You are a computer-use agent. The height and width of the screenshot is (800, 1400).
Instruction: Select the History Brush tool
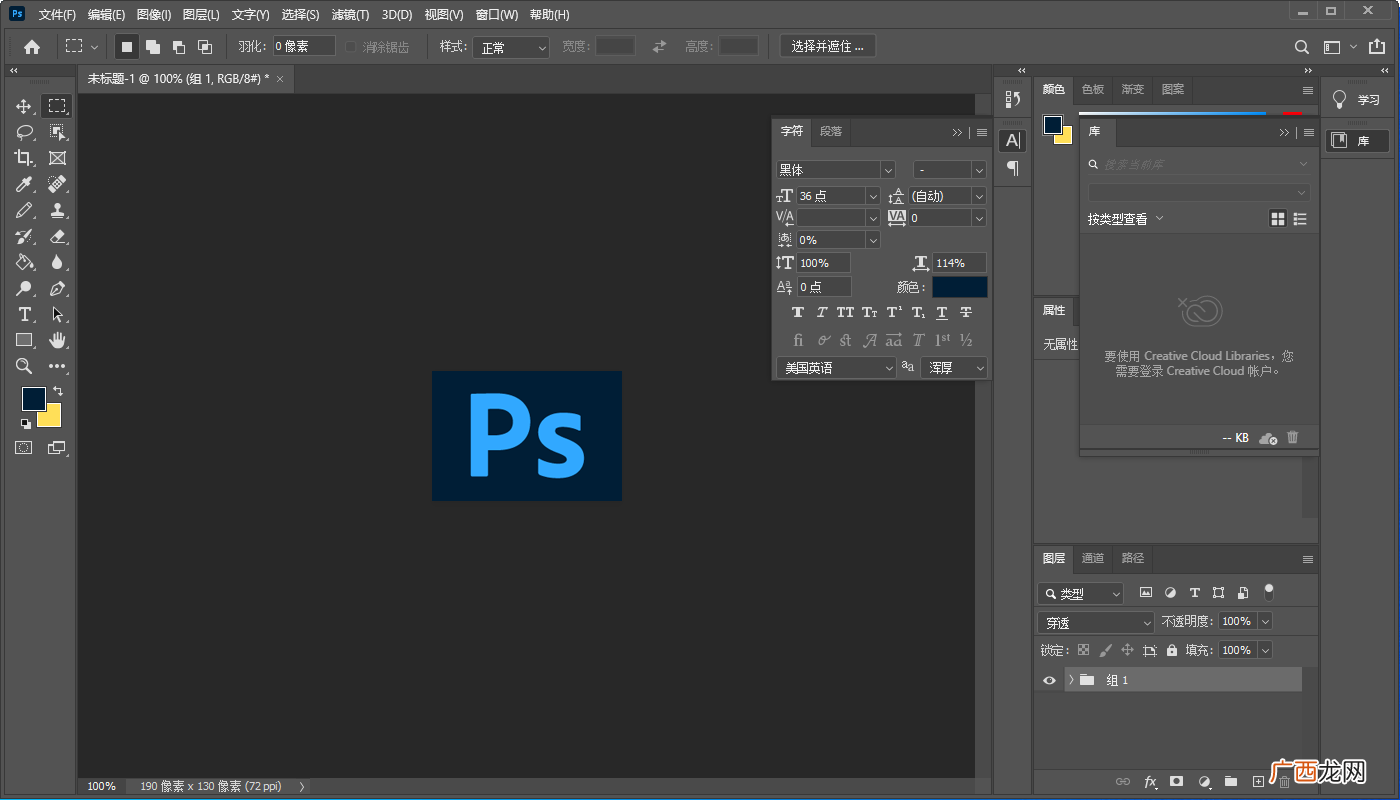coord(24,236)
